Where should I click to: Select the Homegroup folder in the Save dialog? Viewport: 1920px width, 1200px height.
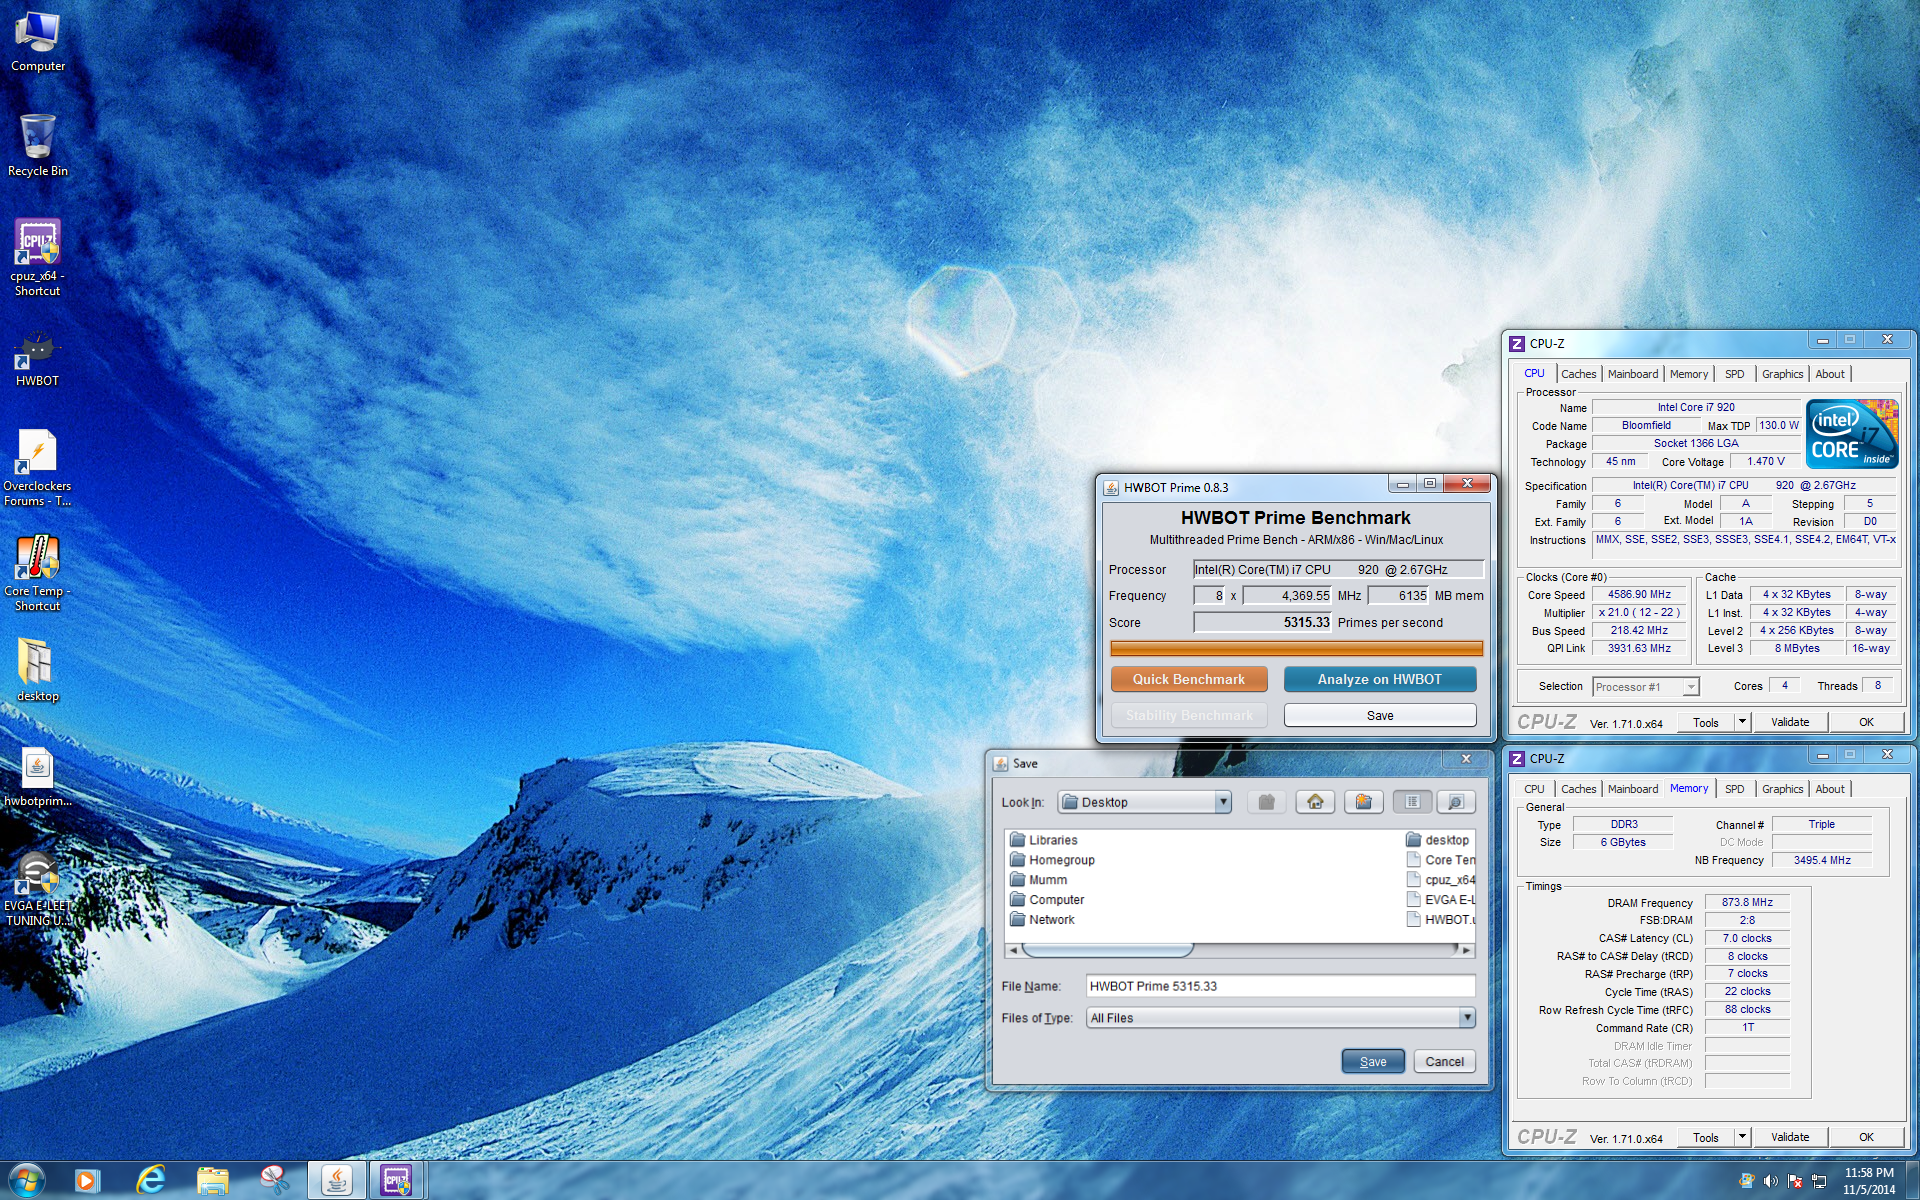tap(1052, 860)
